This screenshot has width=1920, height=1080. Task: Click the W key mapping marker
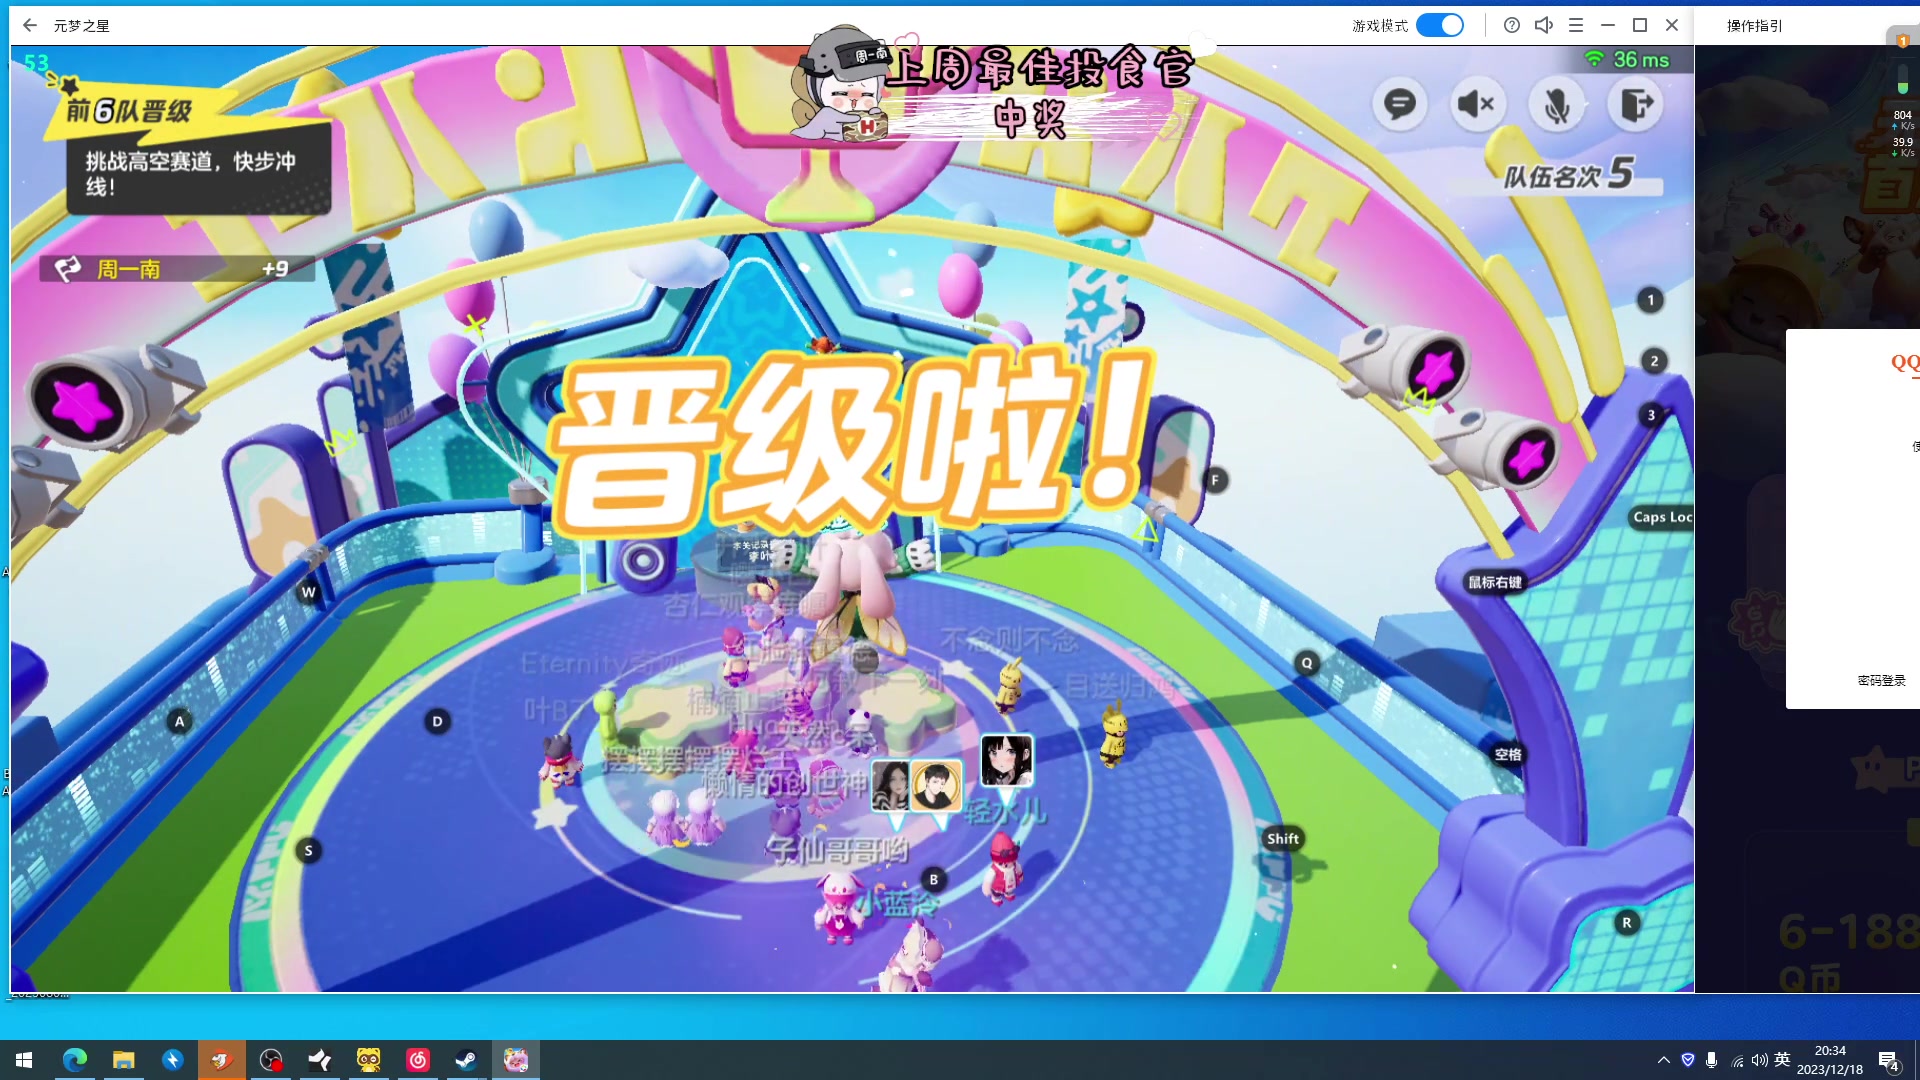tap(308, 592)
